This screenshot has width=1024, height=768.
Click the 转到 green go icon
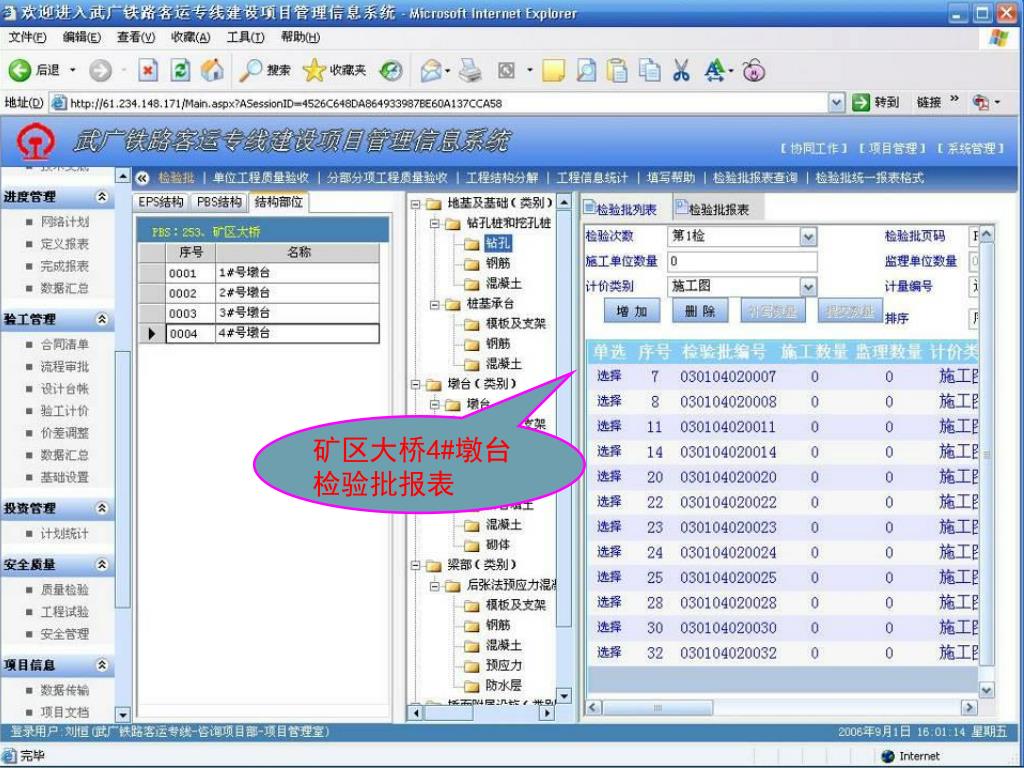(x=861, y=103)
